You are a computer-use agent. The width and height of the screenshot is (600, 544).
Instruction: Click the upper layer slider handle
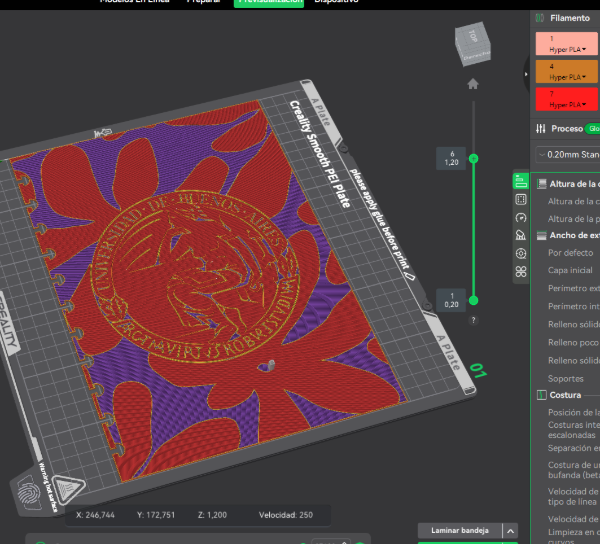tap(473, 158)
